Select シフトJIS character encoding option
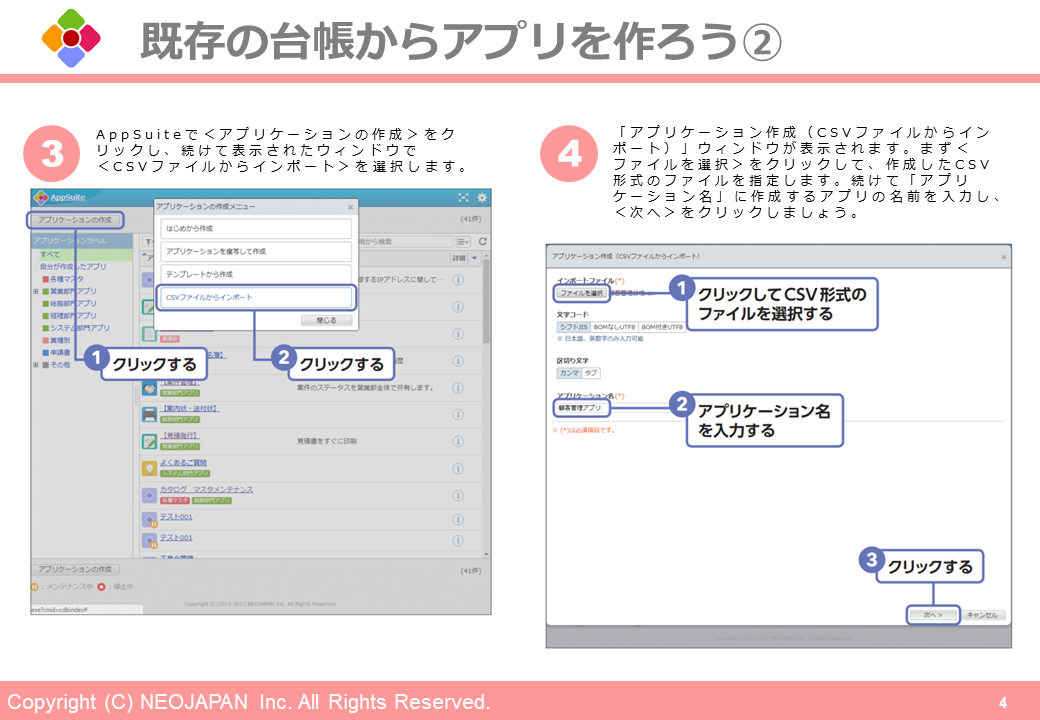The image size is (1040, 720). point(573,327)
